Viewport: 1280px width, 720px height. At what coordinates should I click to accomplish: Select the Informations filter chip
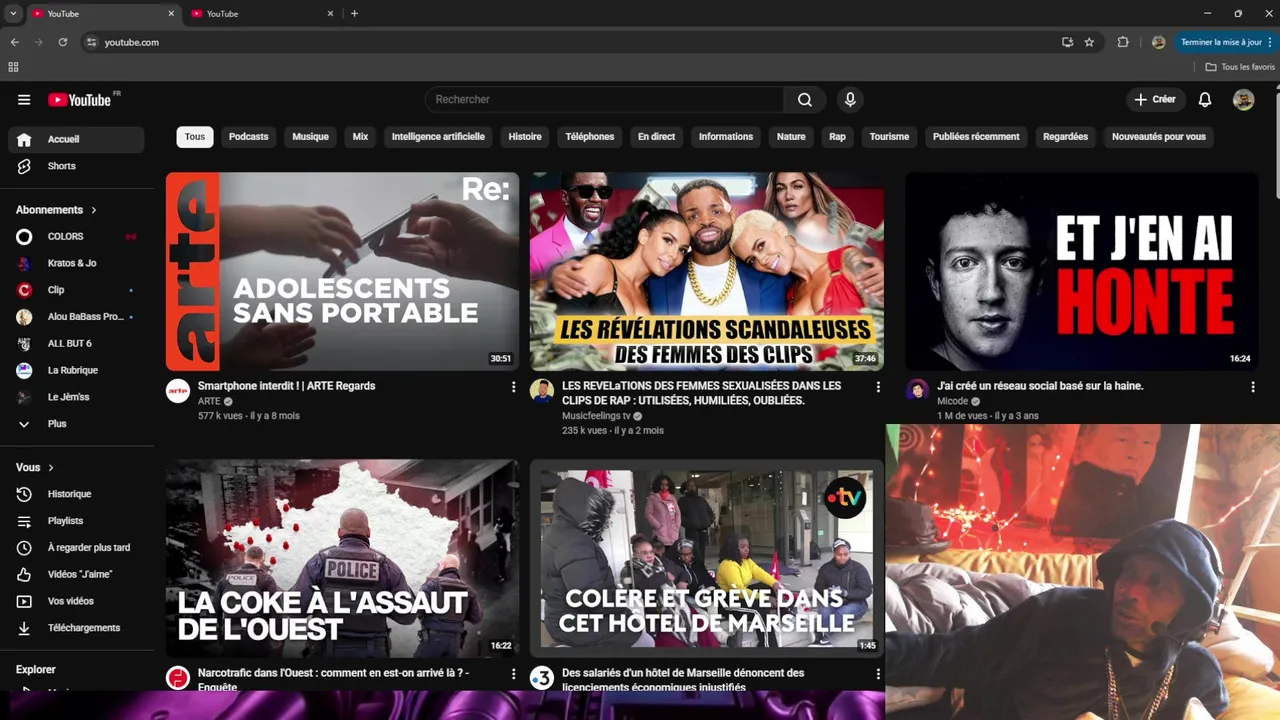(x=726, y=137)
